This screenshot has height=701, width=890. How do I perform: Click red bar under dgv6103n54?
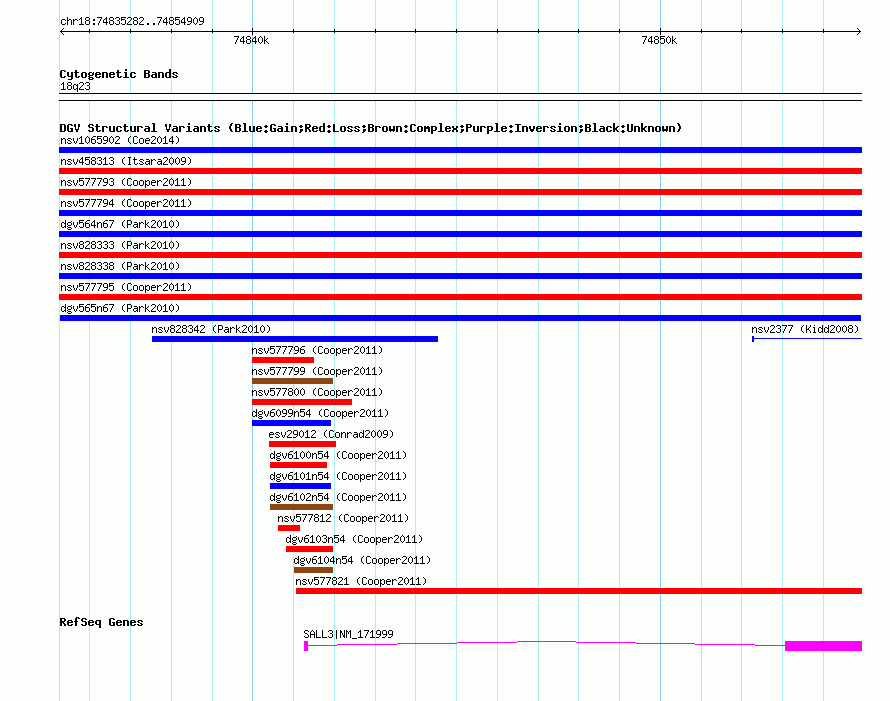click(309, 549)
